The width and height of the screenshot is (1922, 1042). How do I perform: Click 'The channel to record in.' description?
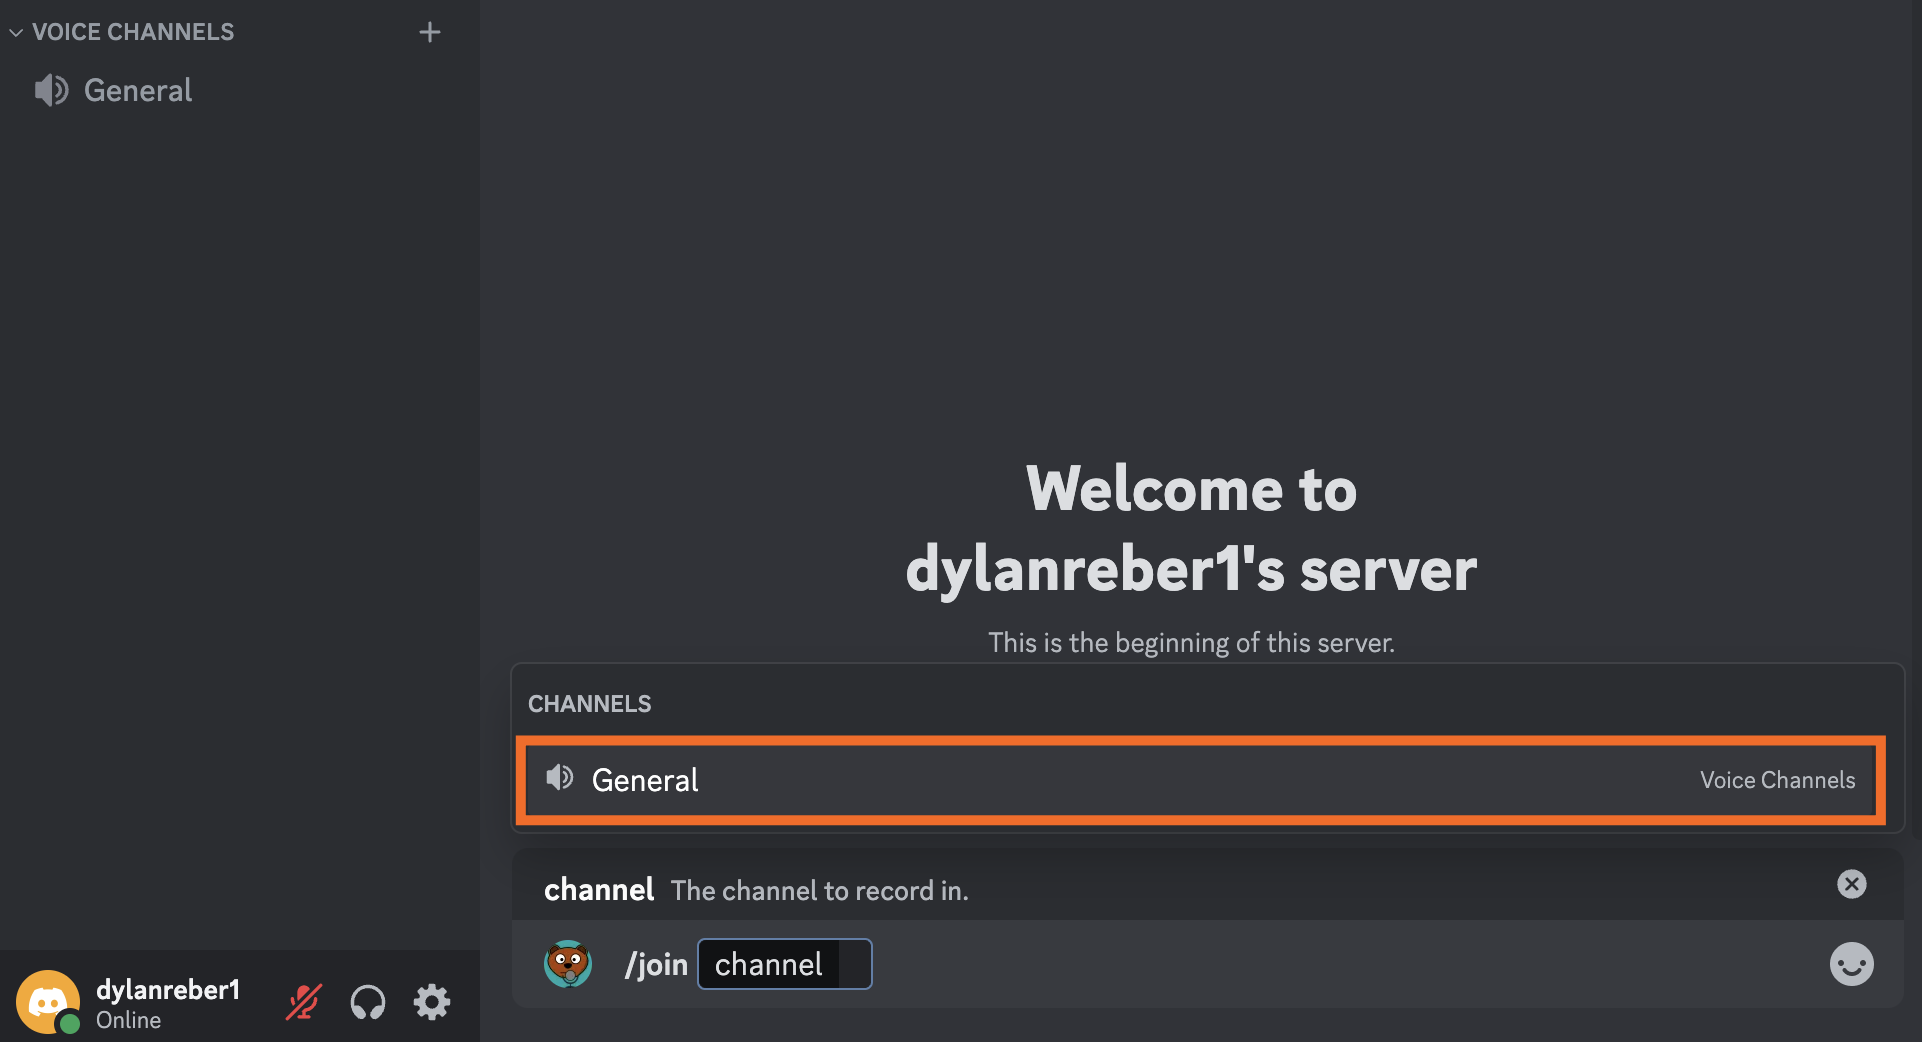819,890
